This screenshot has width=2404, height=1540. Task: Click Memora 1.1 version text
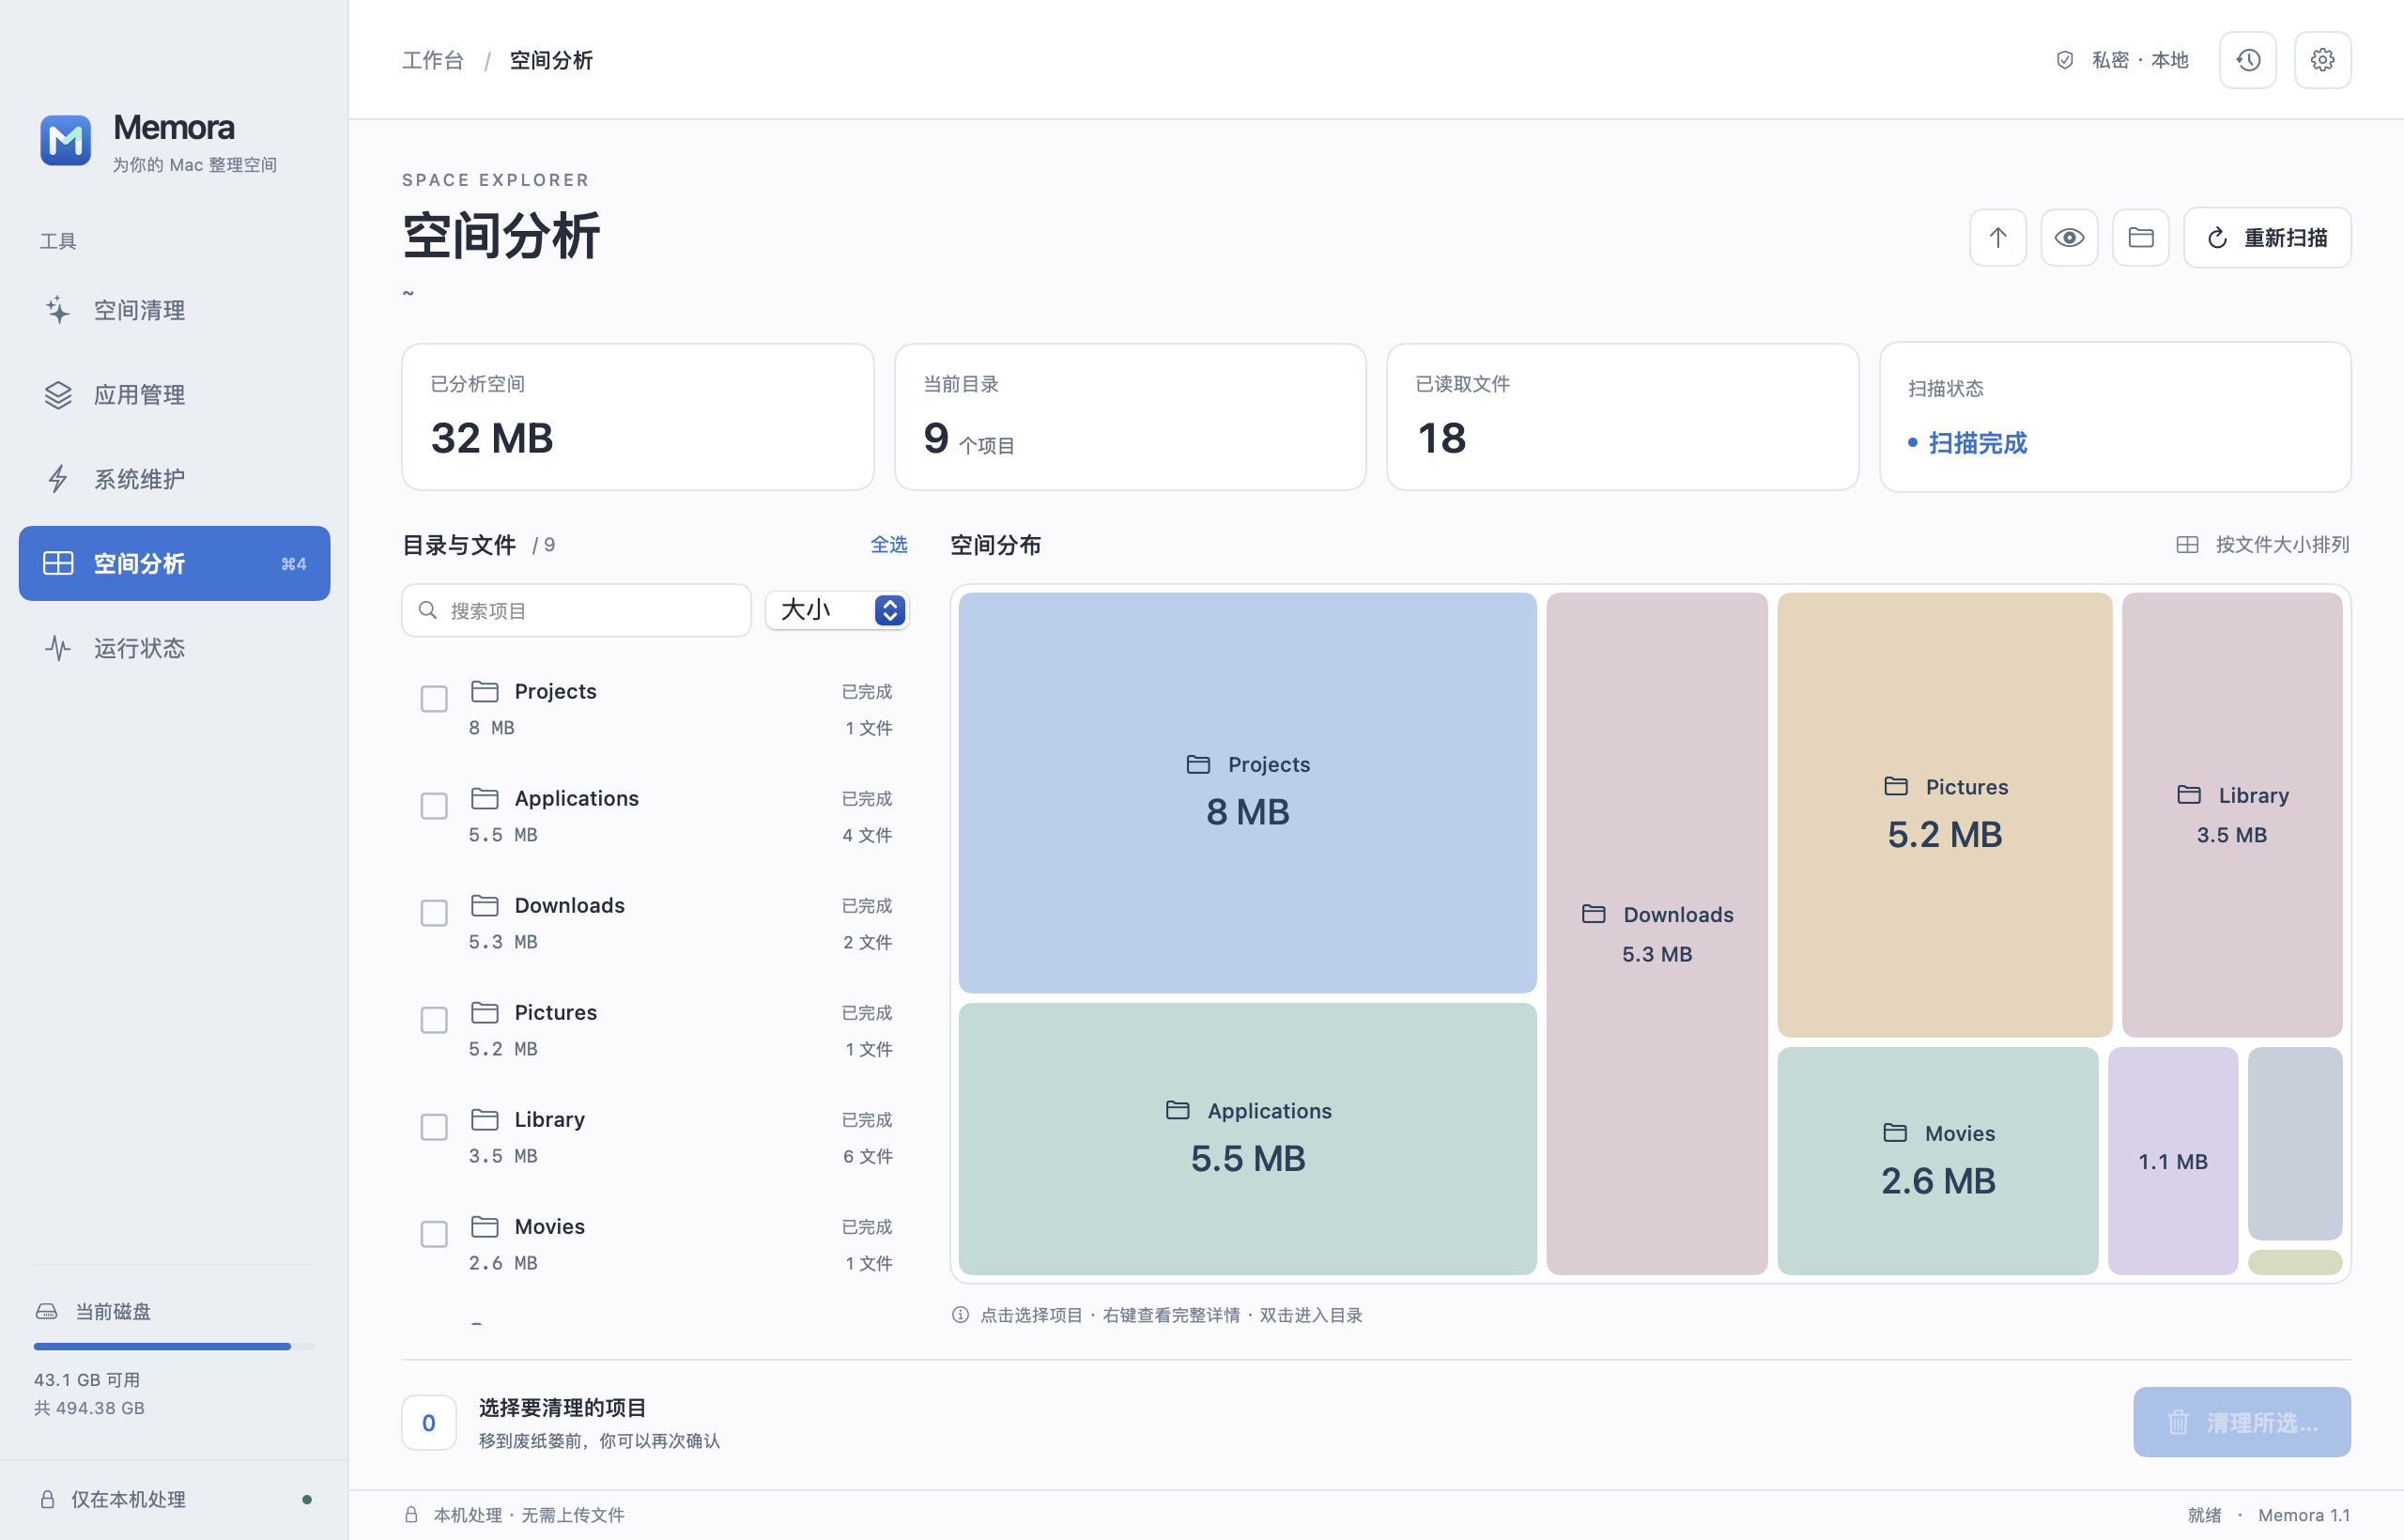[x=2304, y=1515]
